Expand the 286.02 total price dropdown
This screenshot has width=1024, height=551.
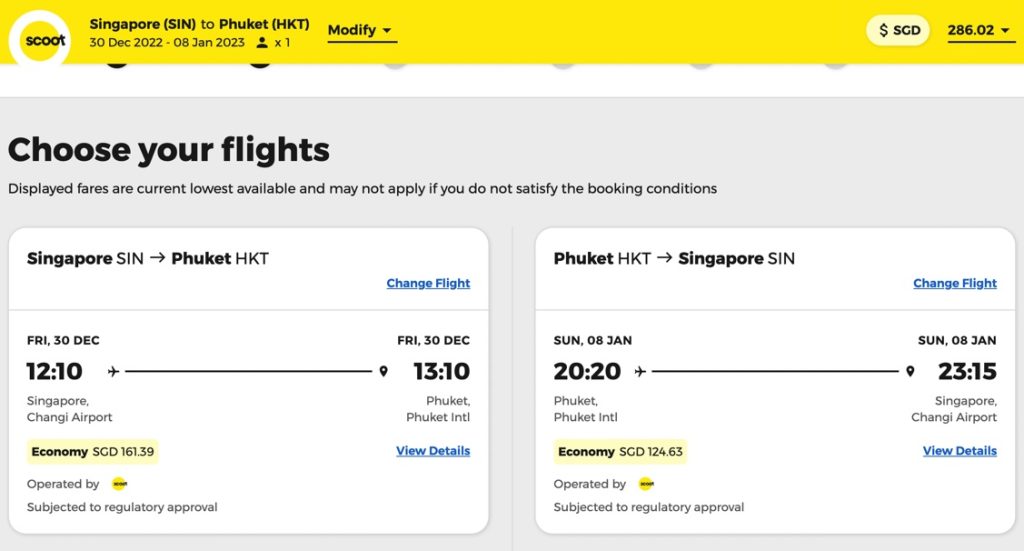click(x=979, y=31)
